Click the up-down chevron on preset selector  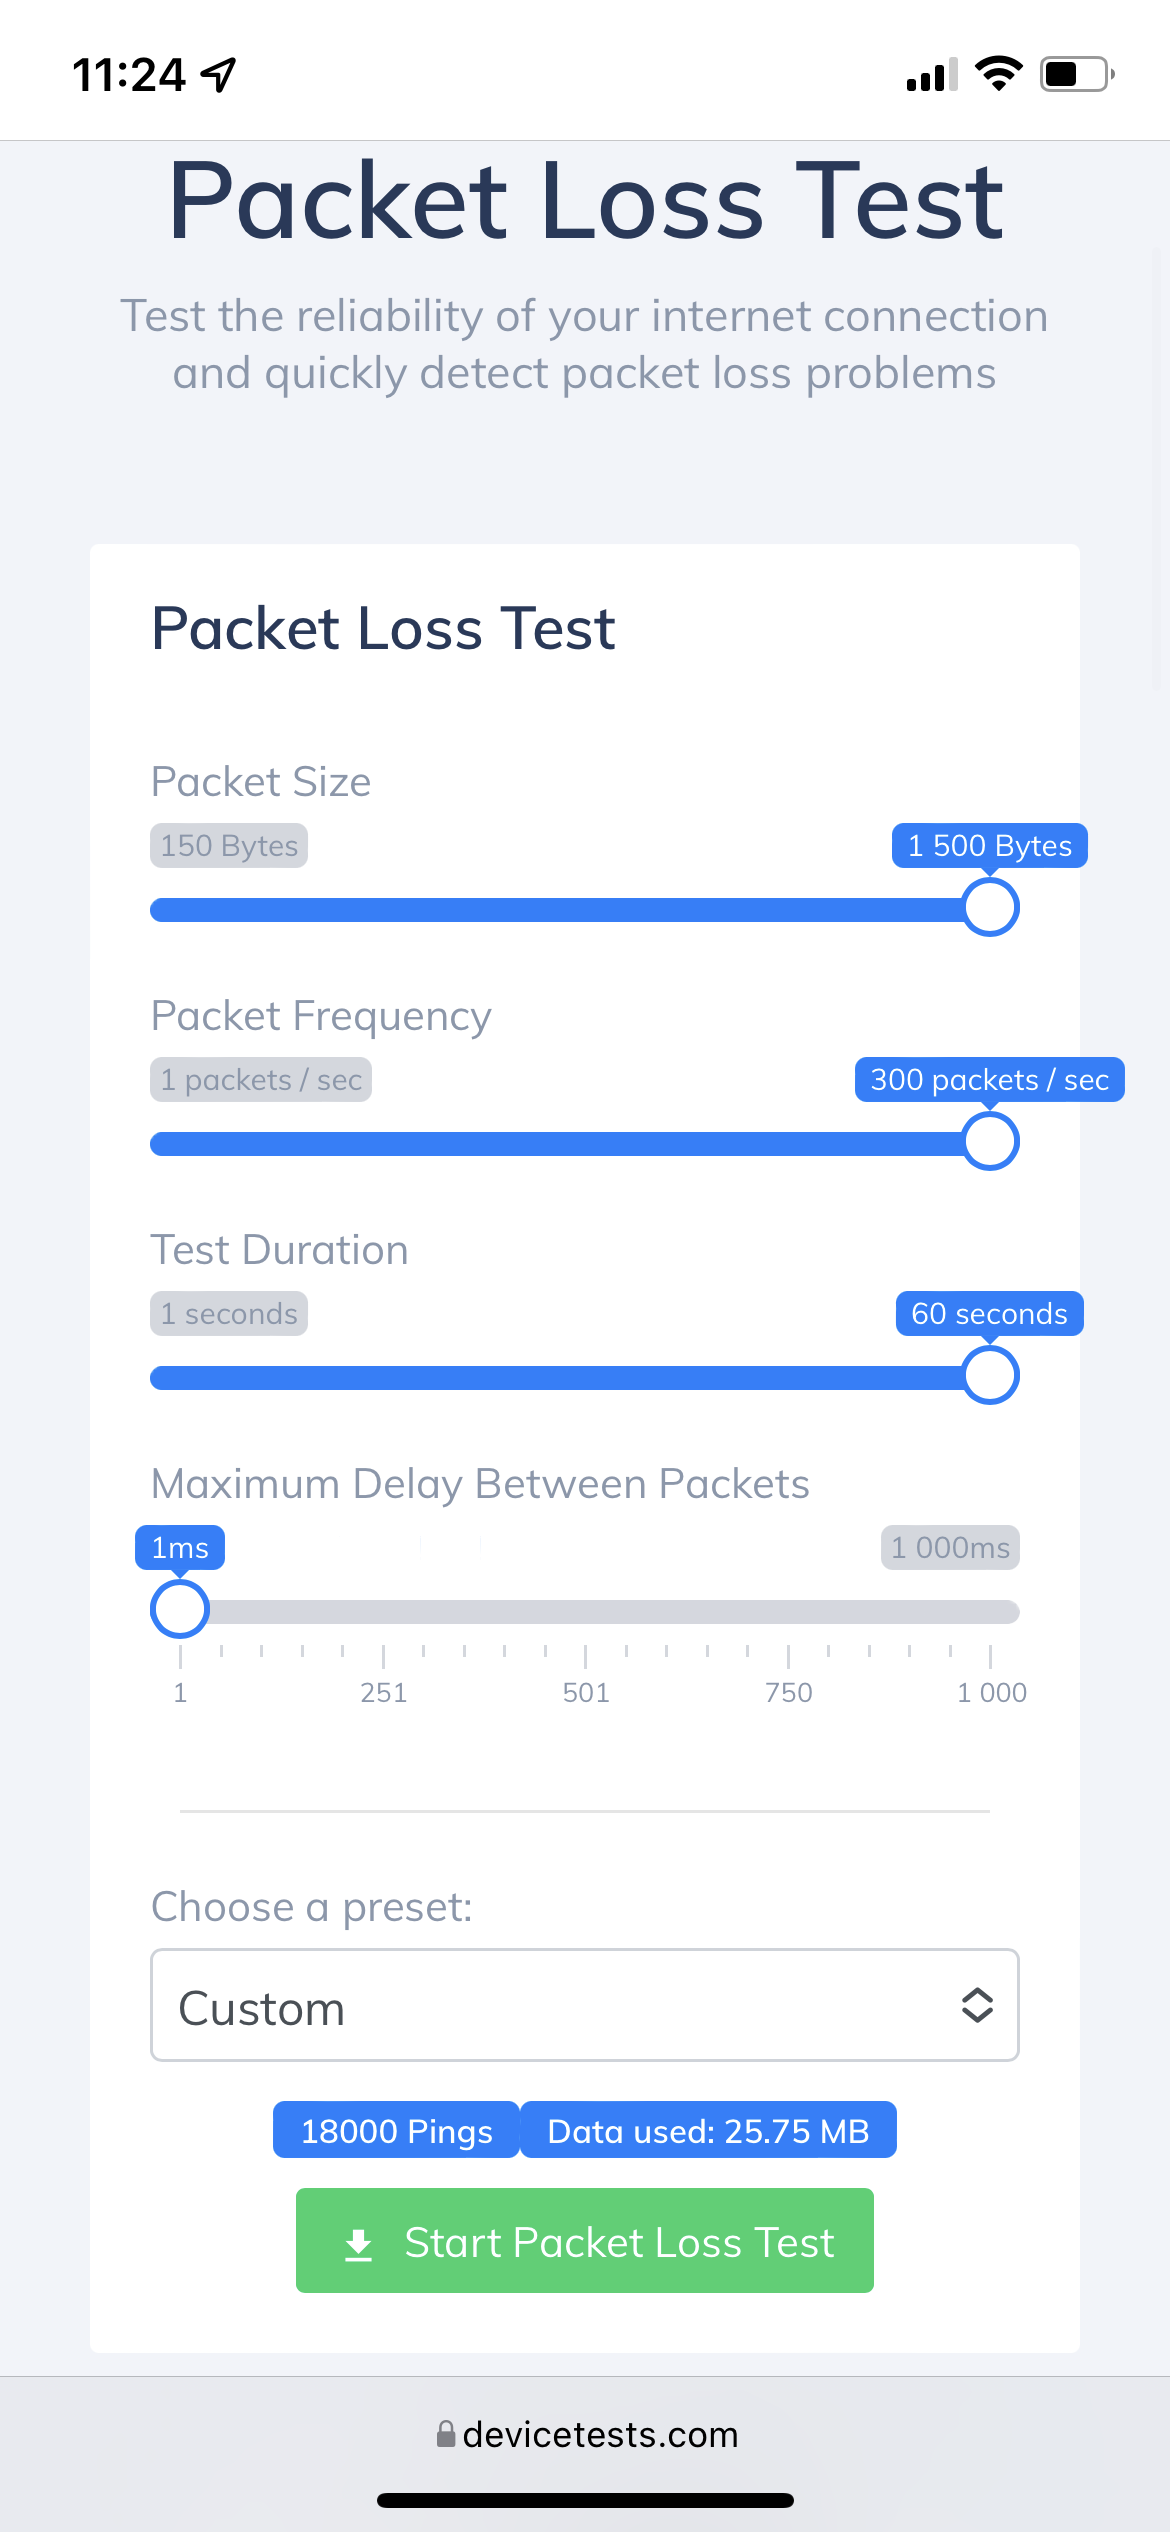977,2005
